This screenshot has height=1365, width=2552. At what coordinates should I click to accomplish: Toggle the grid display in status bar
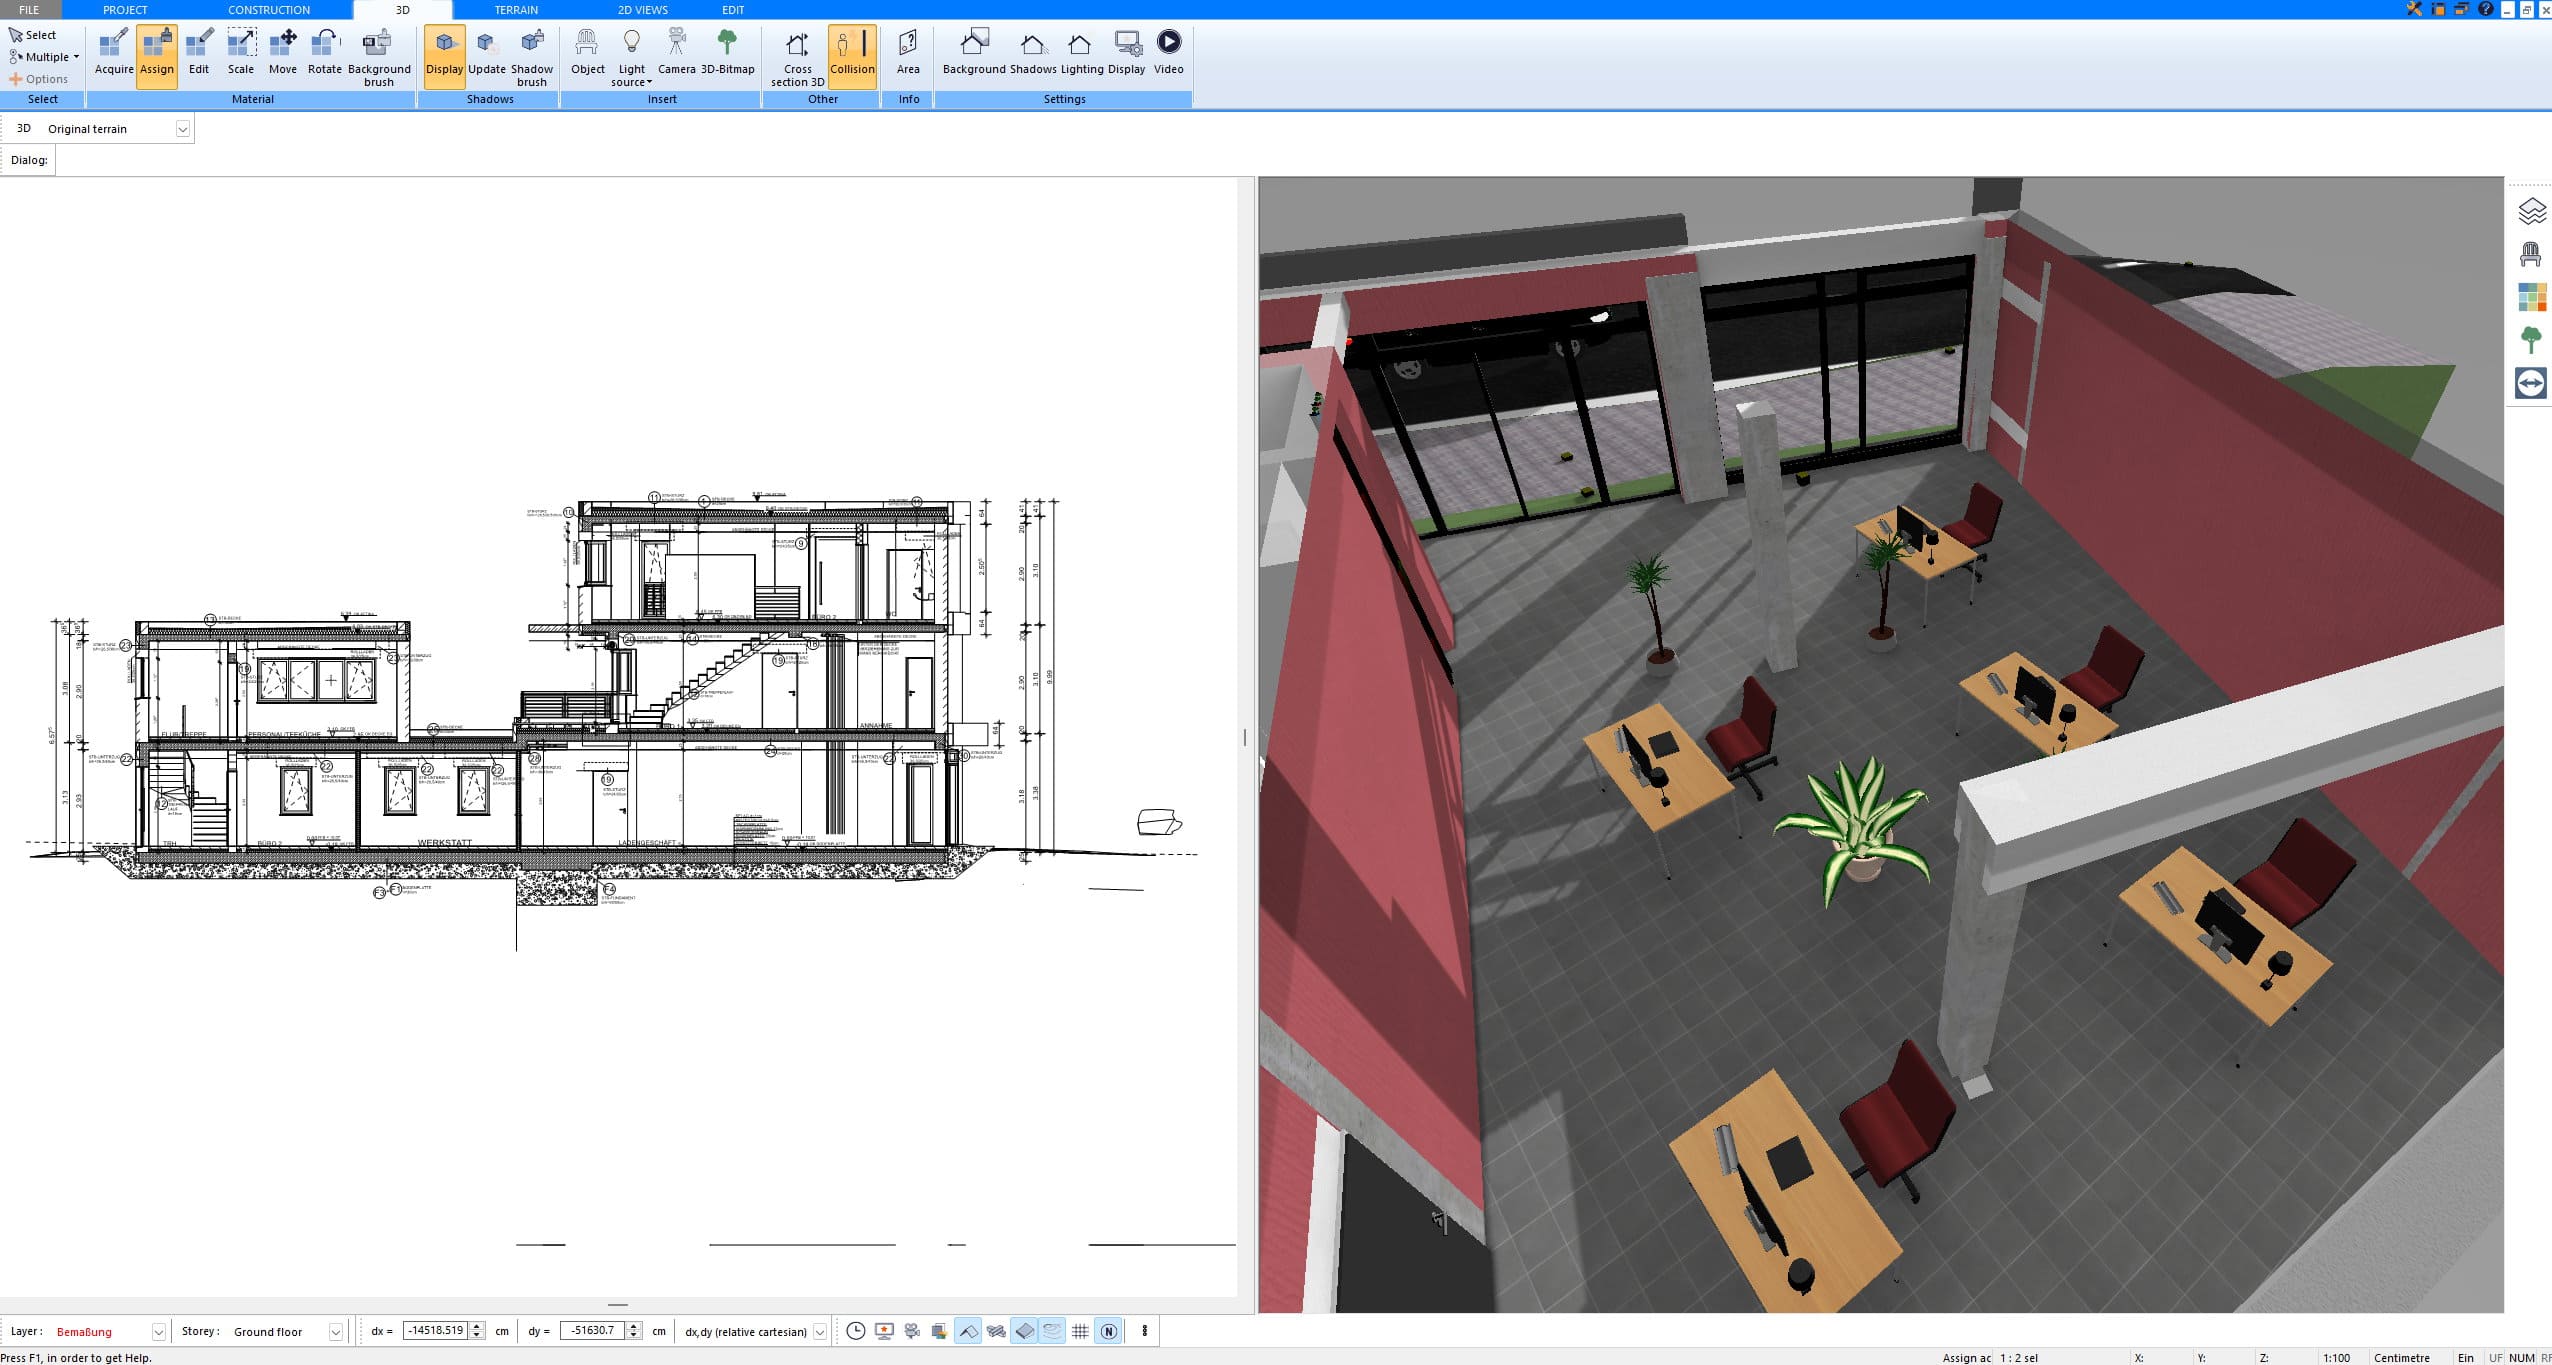1080,1331
